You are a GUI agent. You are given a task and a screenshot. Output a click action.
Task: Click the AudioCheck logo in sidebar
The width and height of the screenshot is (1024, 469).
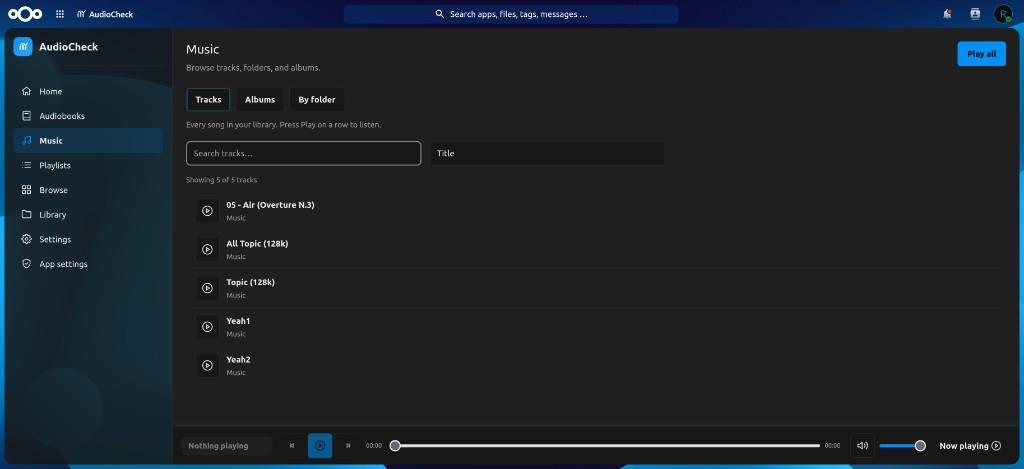[23, 46]
